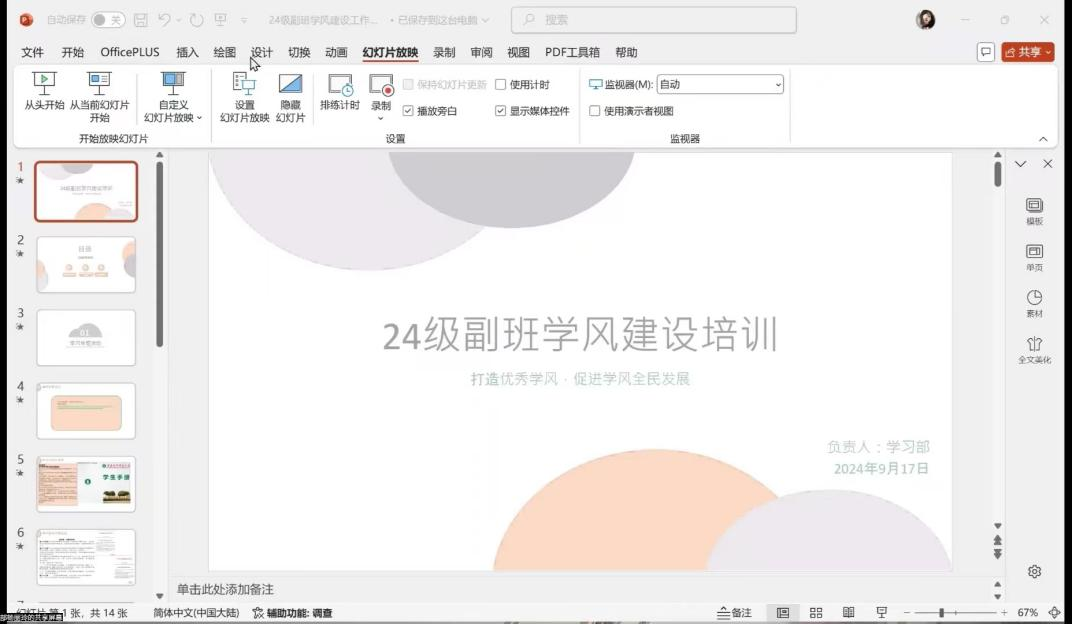
Task: Toggle the 自动保存 autosave switch
Action: tap(107, 20)
